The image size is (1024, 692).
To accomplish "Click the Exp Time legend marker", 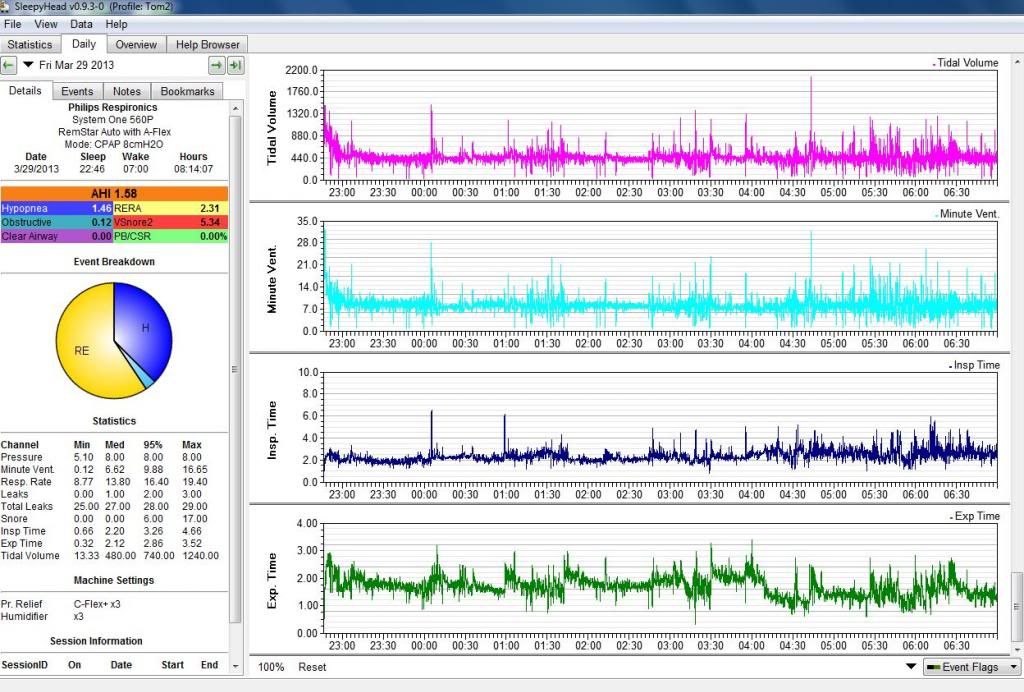I will click(x=950, y=517).
